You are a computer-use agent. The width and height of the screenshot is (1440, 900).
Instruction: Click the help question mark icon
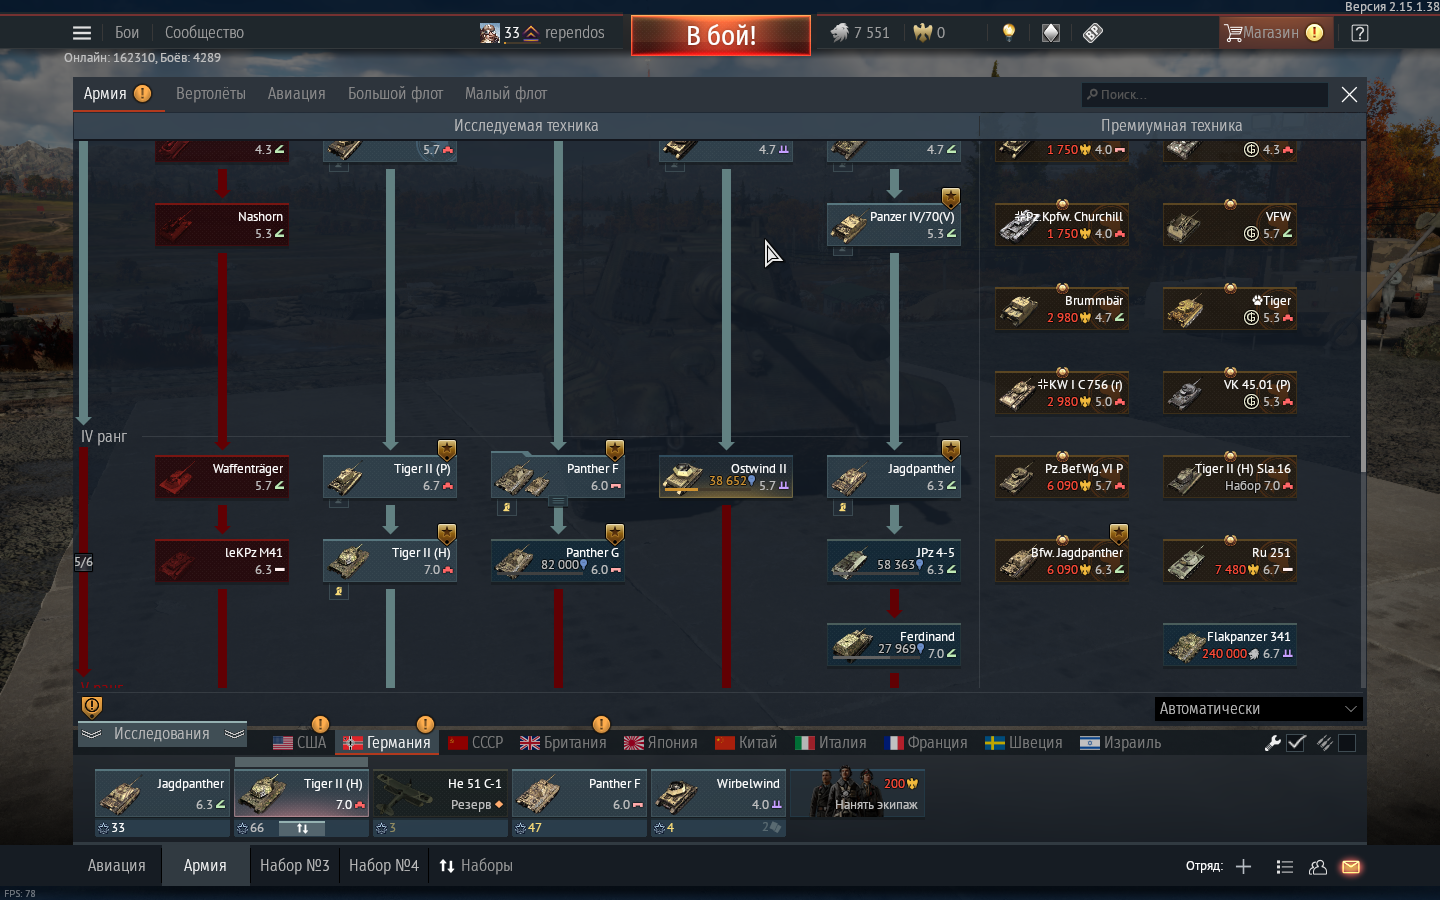pyautogui.click(x=1359, y=33)
